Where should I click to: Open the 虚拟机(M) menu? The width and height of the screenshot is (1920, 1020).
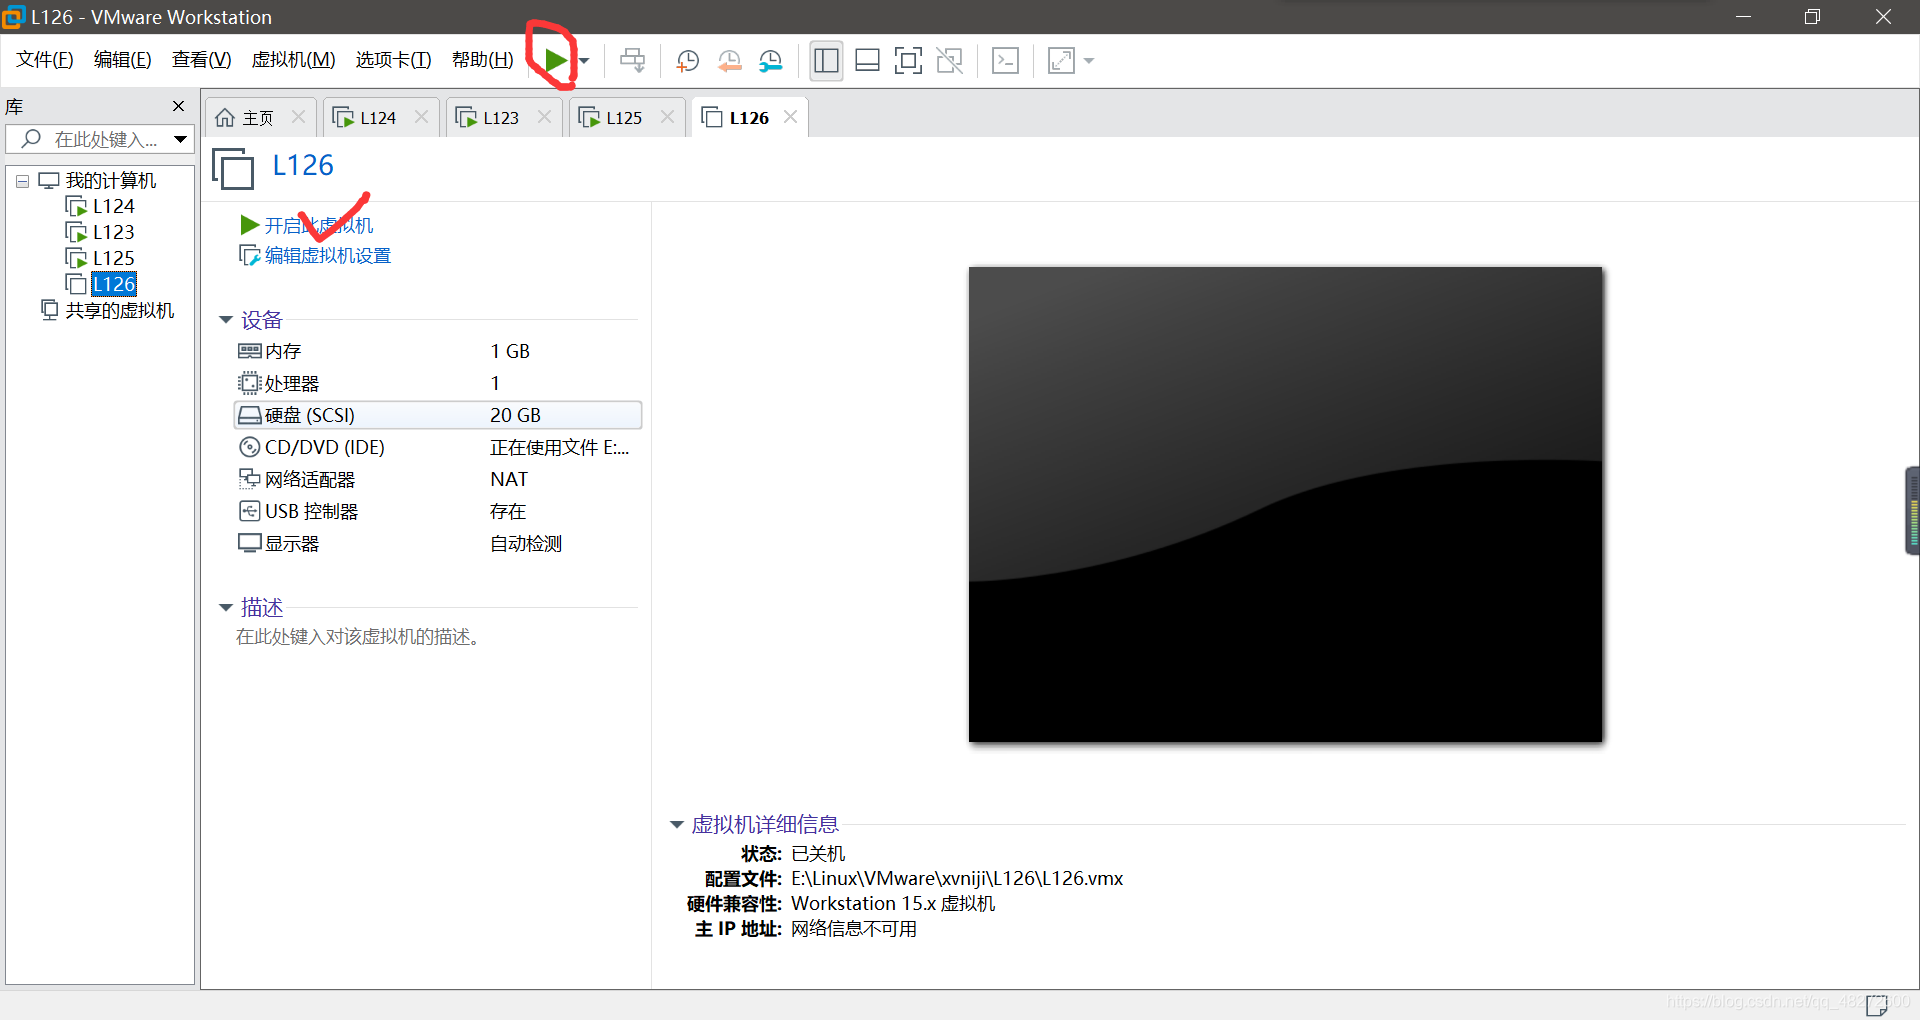293,60
